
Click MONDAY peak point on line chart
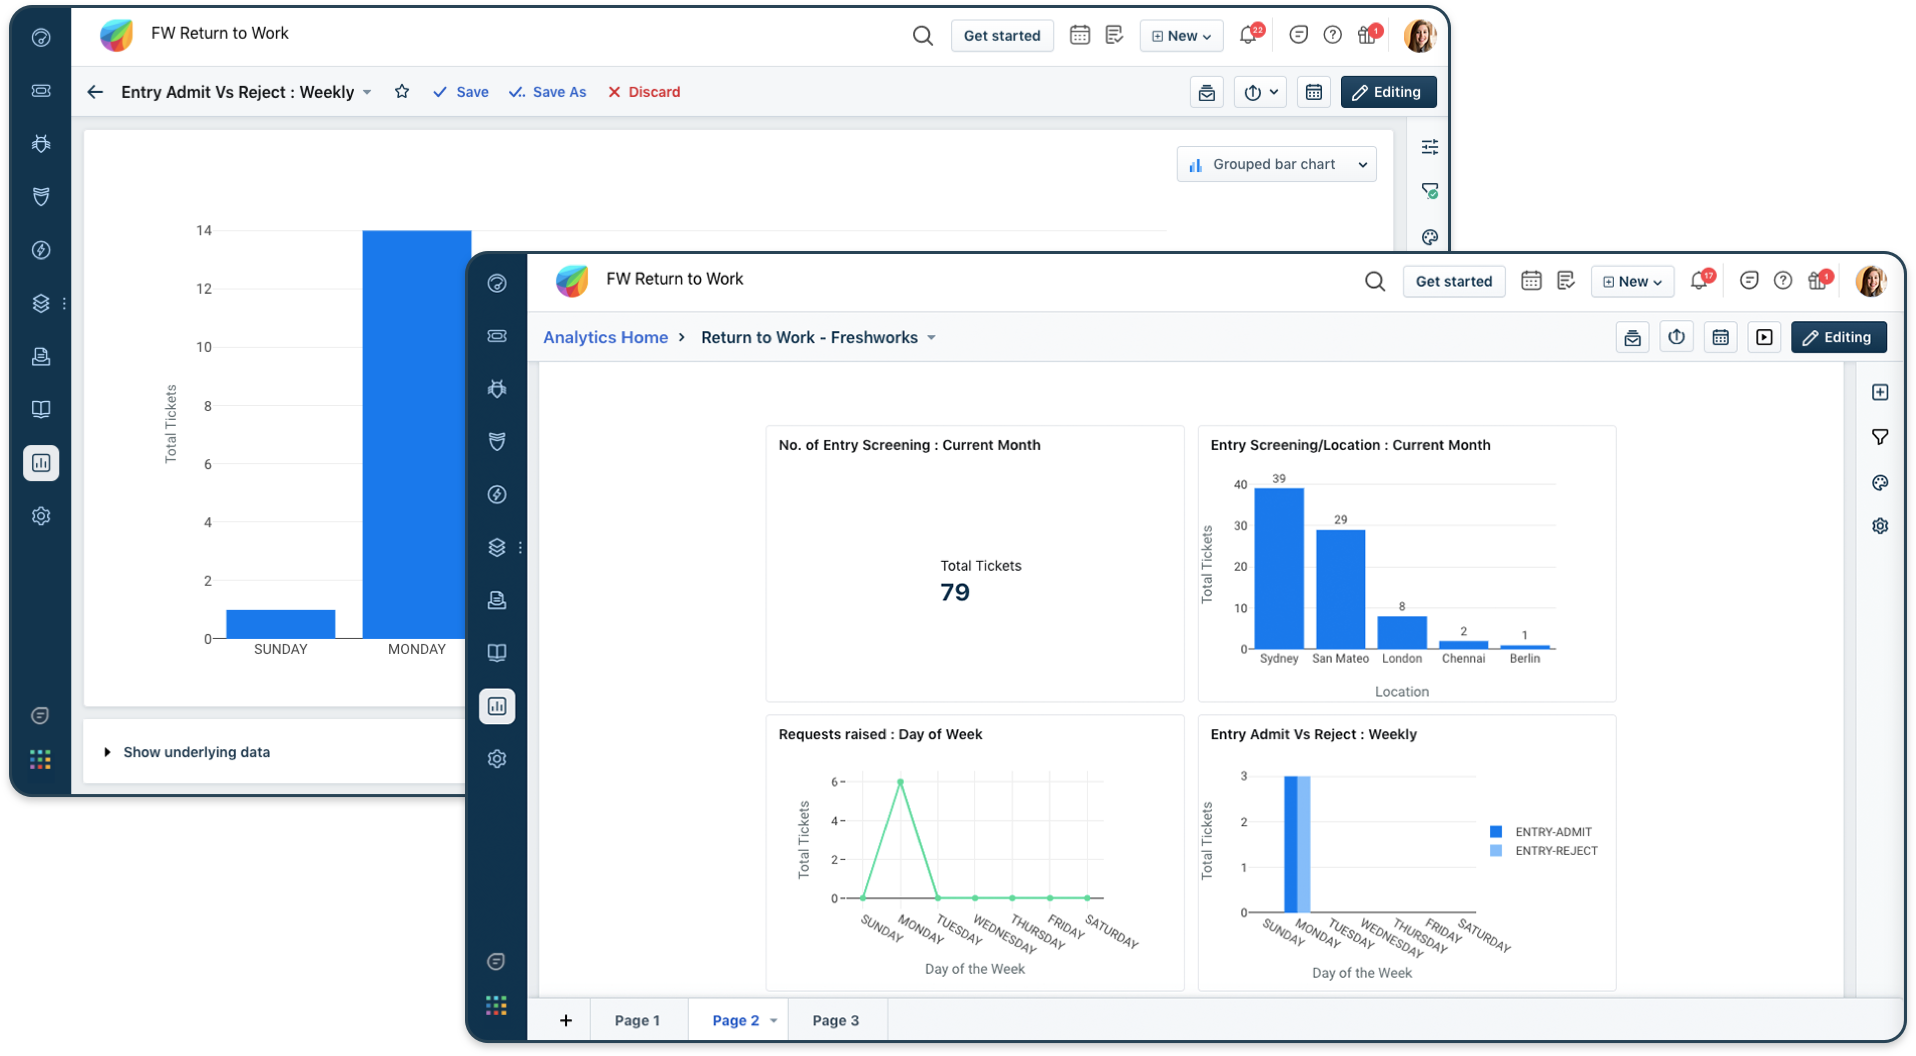(901, 782)
